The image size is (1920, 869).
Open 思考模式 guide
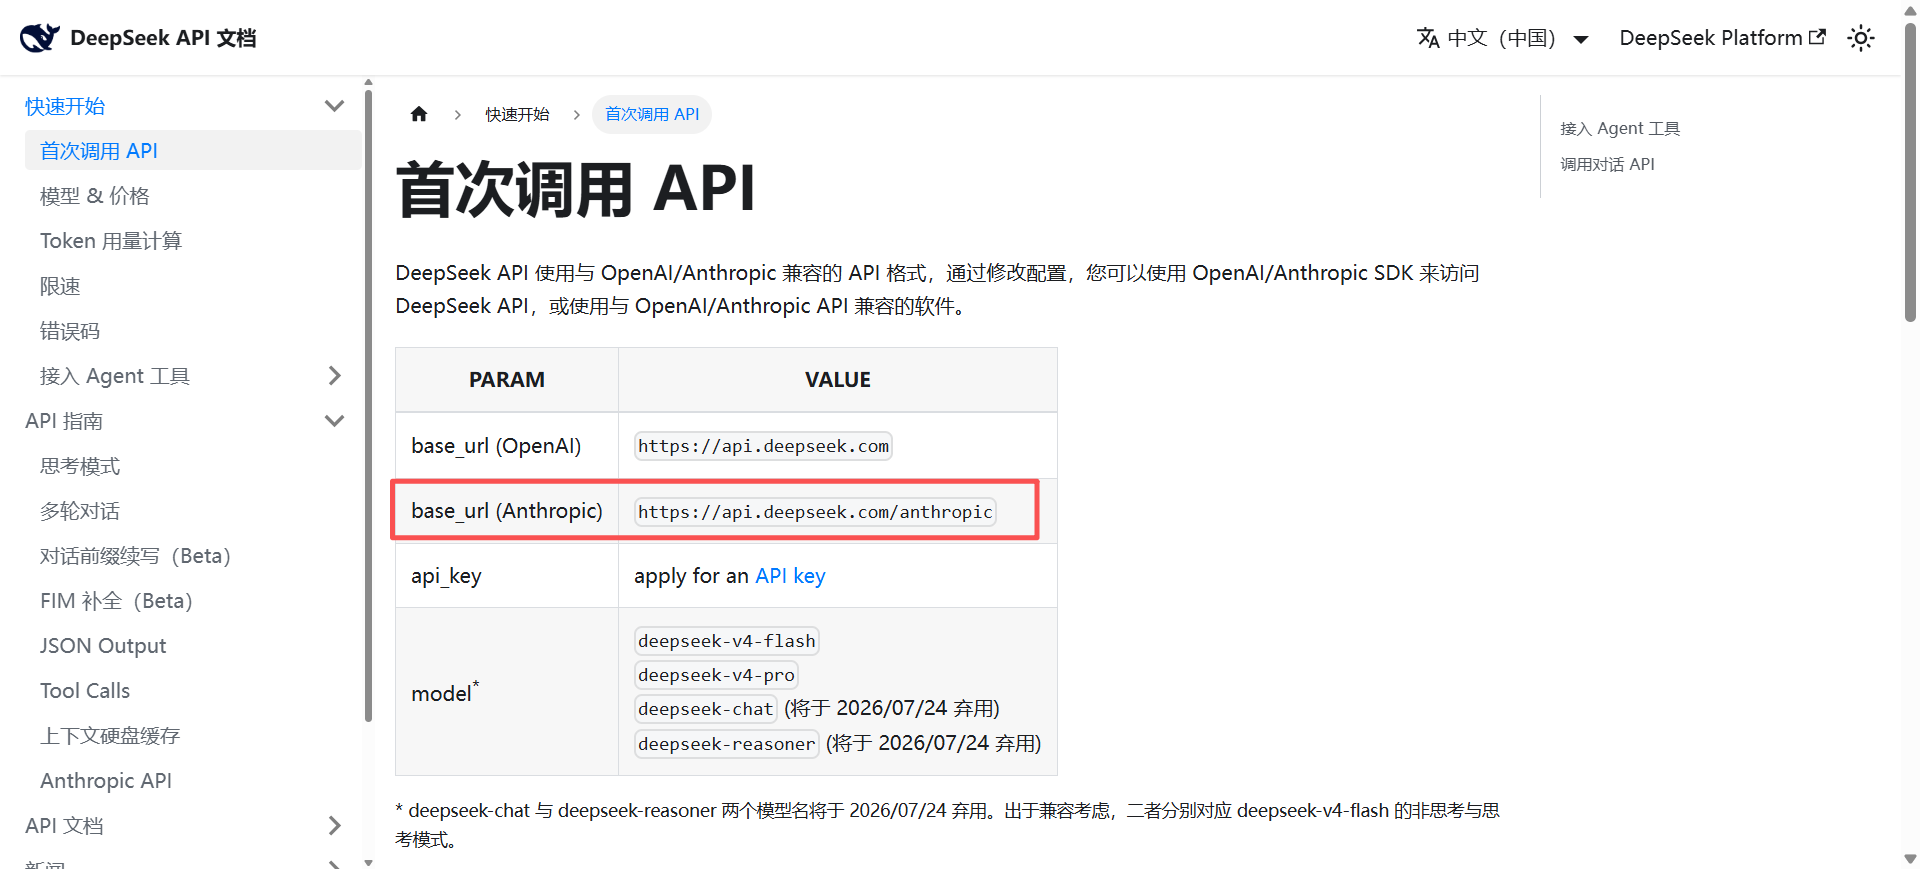tap(80, 466)
